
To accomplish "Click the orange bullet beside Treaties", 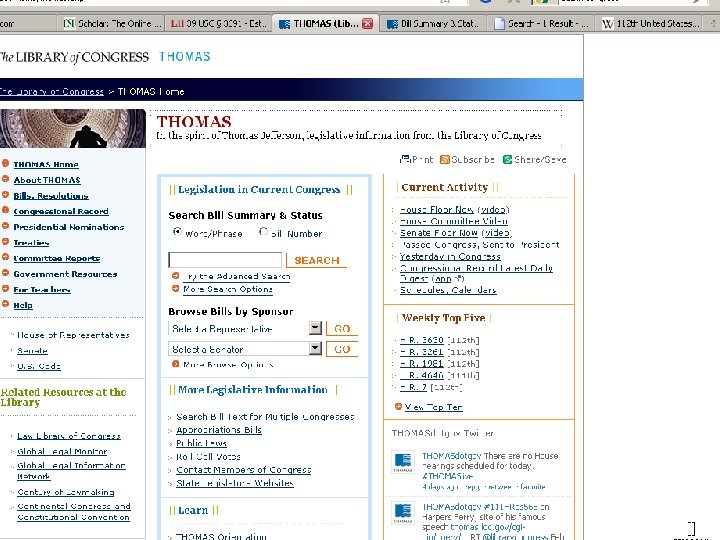I will [6, 241].
